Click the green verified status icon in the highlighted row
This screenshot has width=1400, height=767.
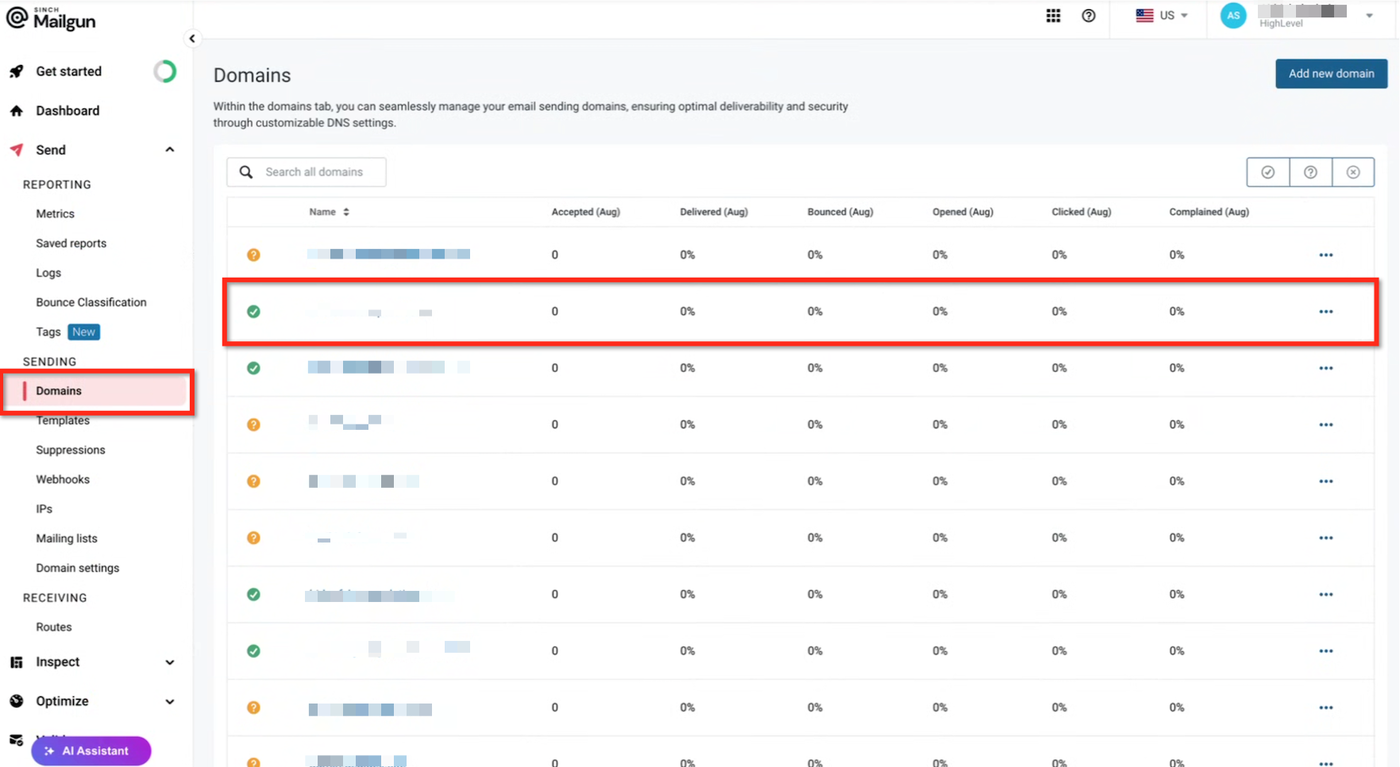click(x=253, y=312)
